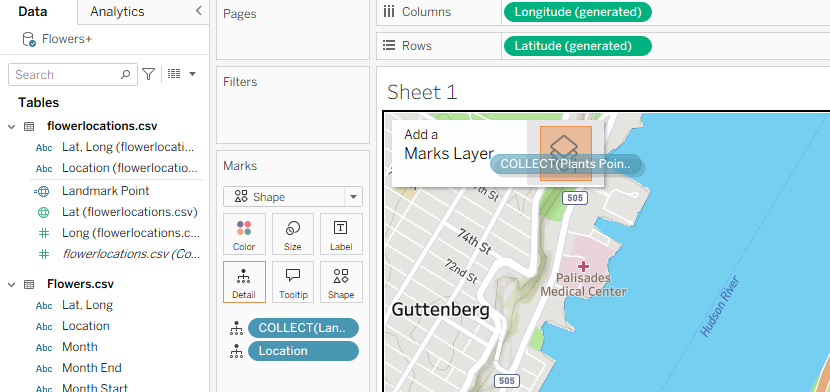This screenshot has width=830, height=392.
Task: Open the Tooltip marks card
Action: [x=293, y=282]
